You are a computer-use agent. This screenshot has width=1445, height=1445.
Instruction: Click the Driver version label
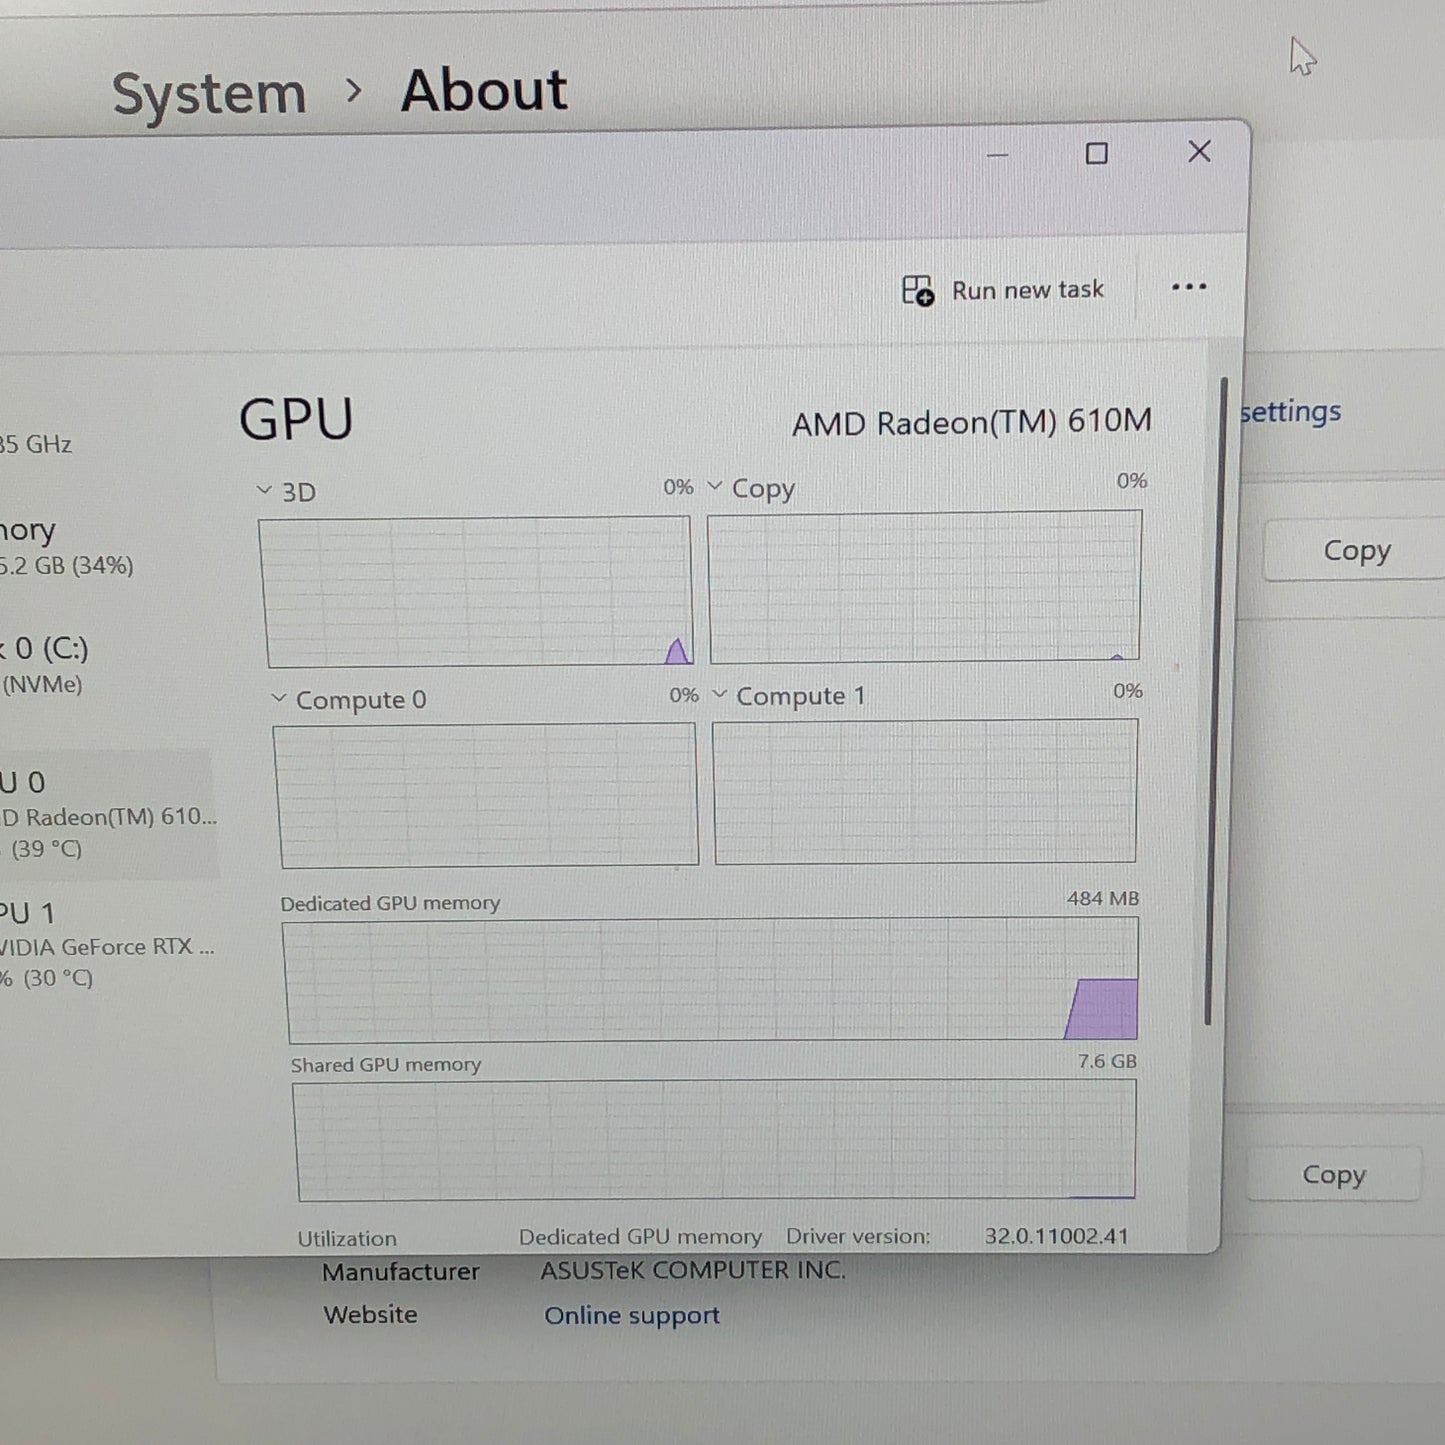858,1236
